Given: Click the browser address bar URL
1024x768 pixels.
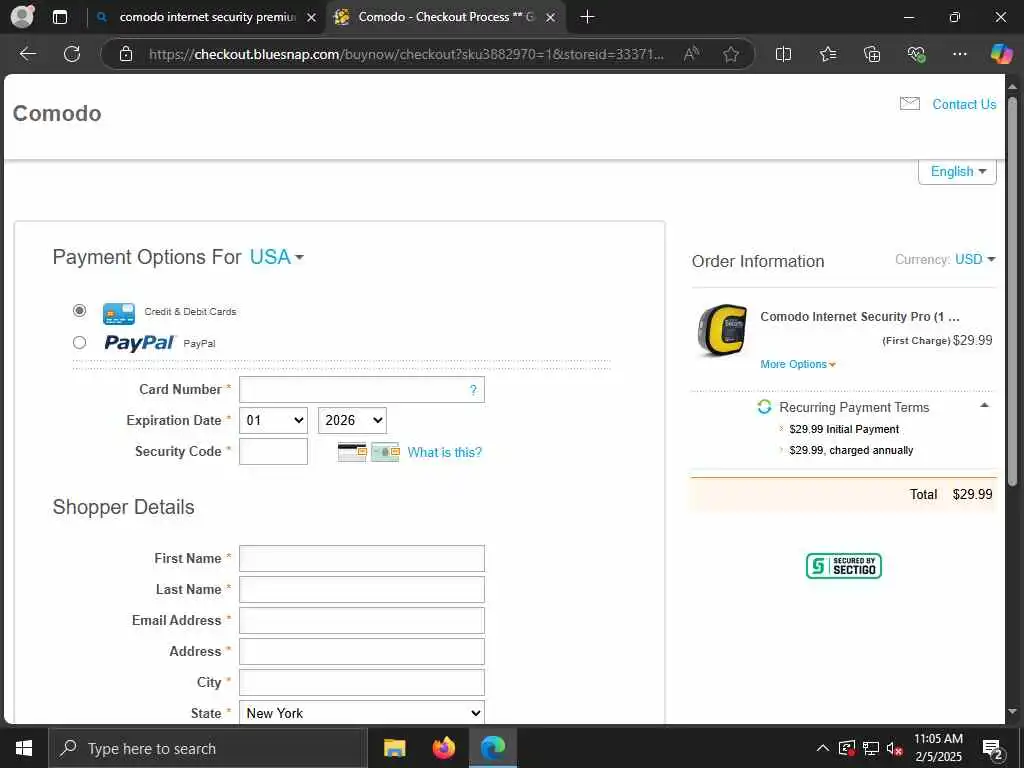Looking at the screenshot, I should (406, 54).
